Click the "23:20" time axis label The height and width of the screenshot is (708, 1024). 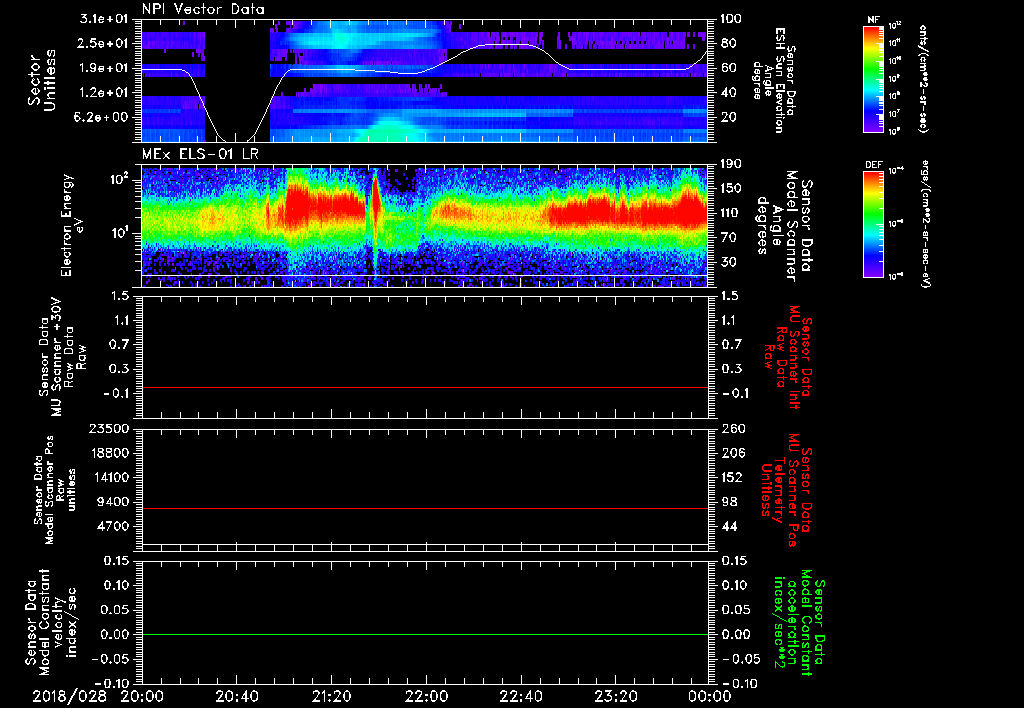tap(615, 696)
